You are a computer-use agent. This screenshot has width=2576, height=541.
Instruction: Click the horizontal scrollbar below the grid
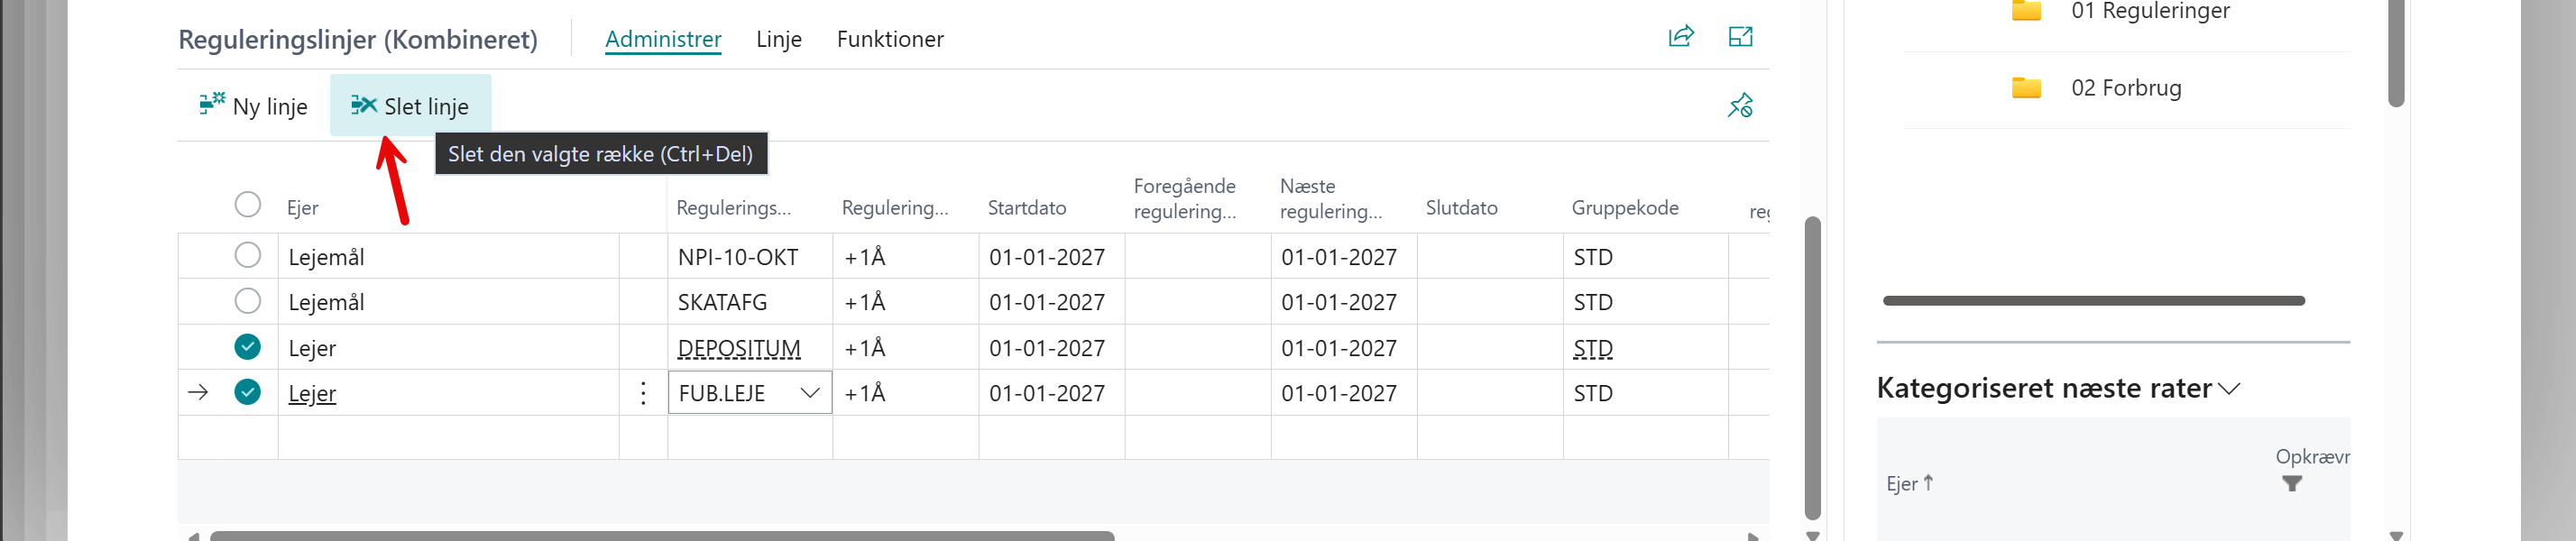(662, 536)
